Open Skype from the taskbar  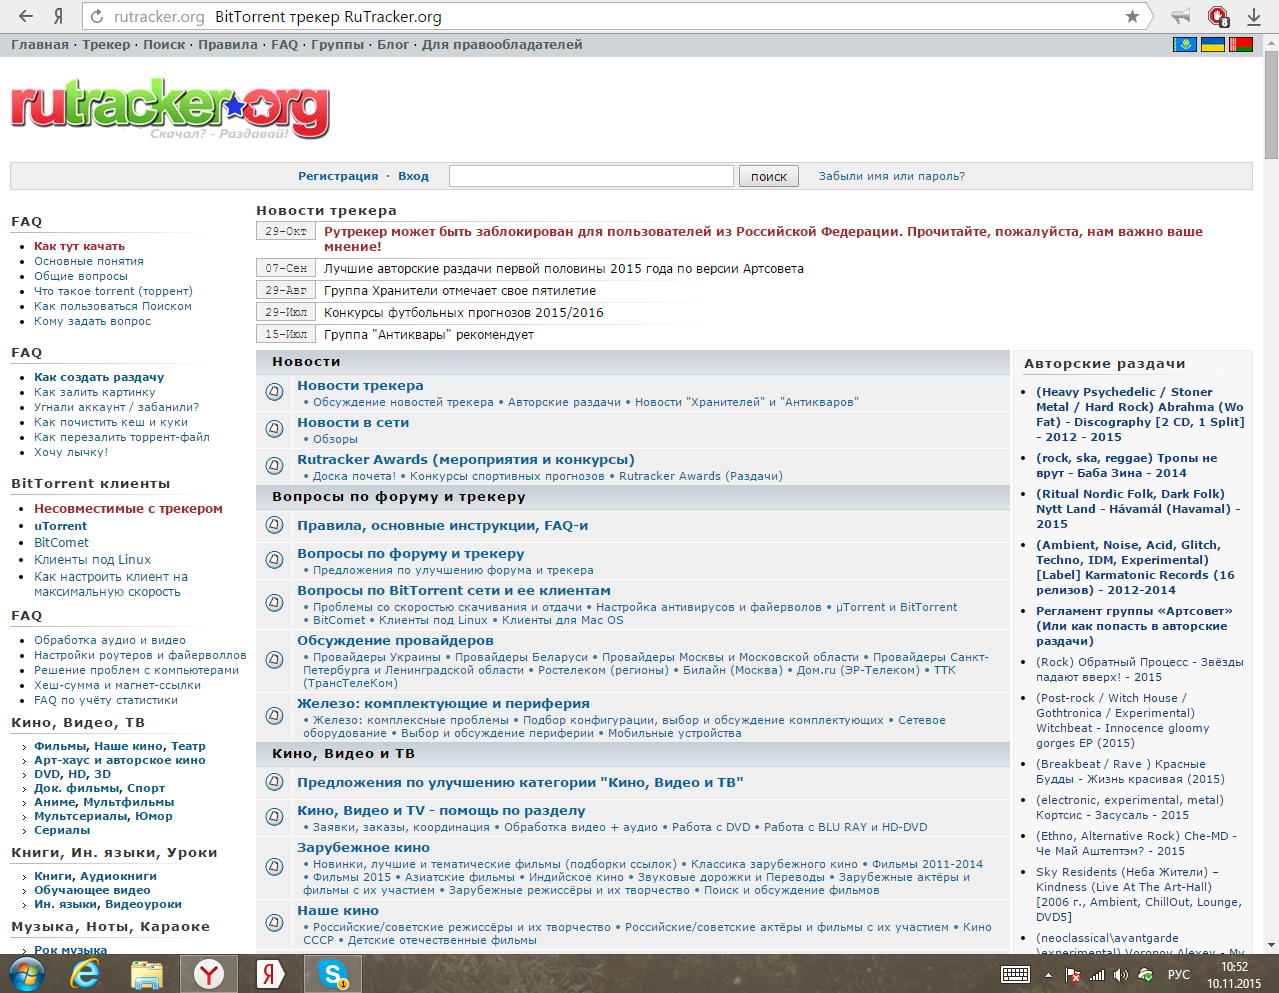(333, 974)
